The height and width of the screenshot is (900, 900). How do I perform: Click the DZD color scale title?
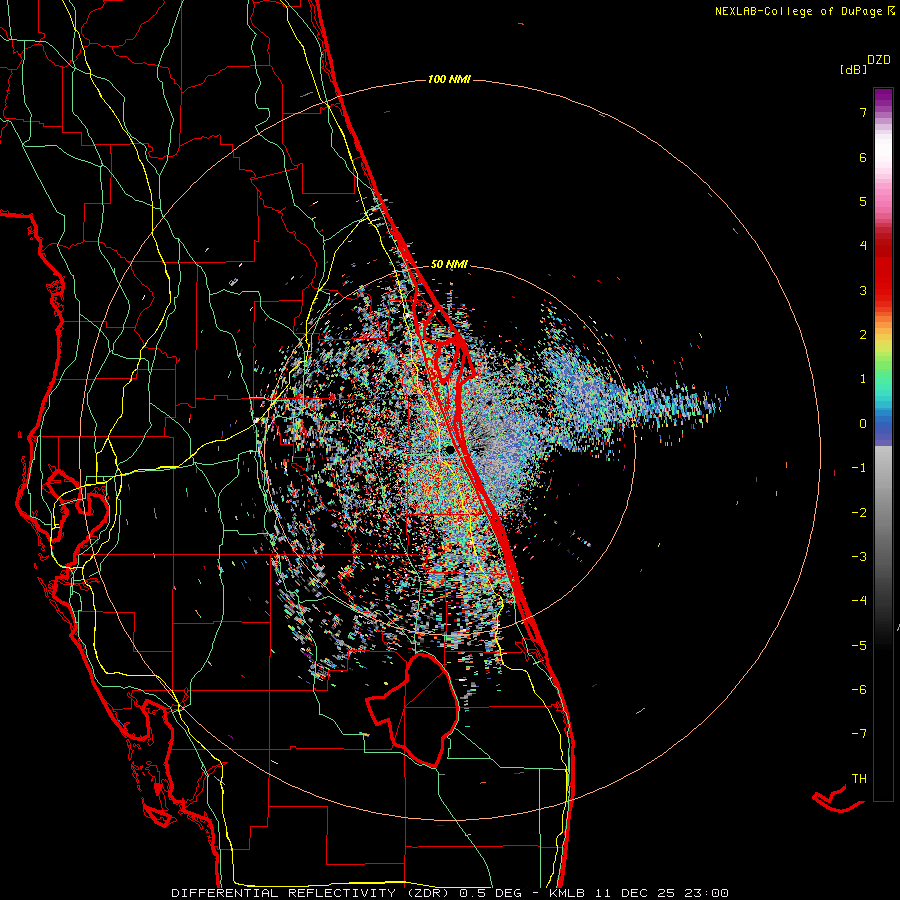point(879,60)
